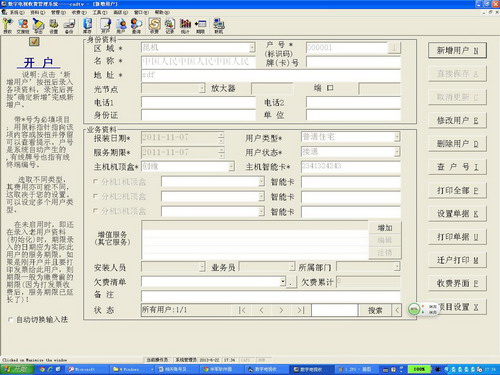Screen dimensions: 500x375
Task: Click the 修改用户 E button
Action: point(457,120)
